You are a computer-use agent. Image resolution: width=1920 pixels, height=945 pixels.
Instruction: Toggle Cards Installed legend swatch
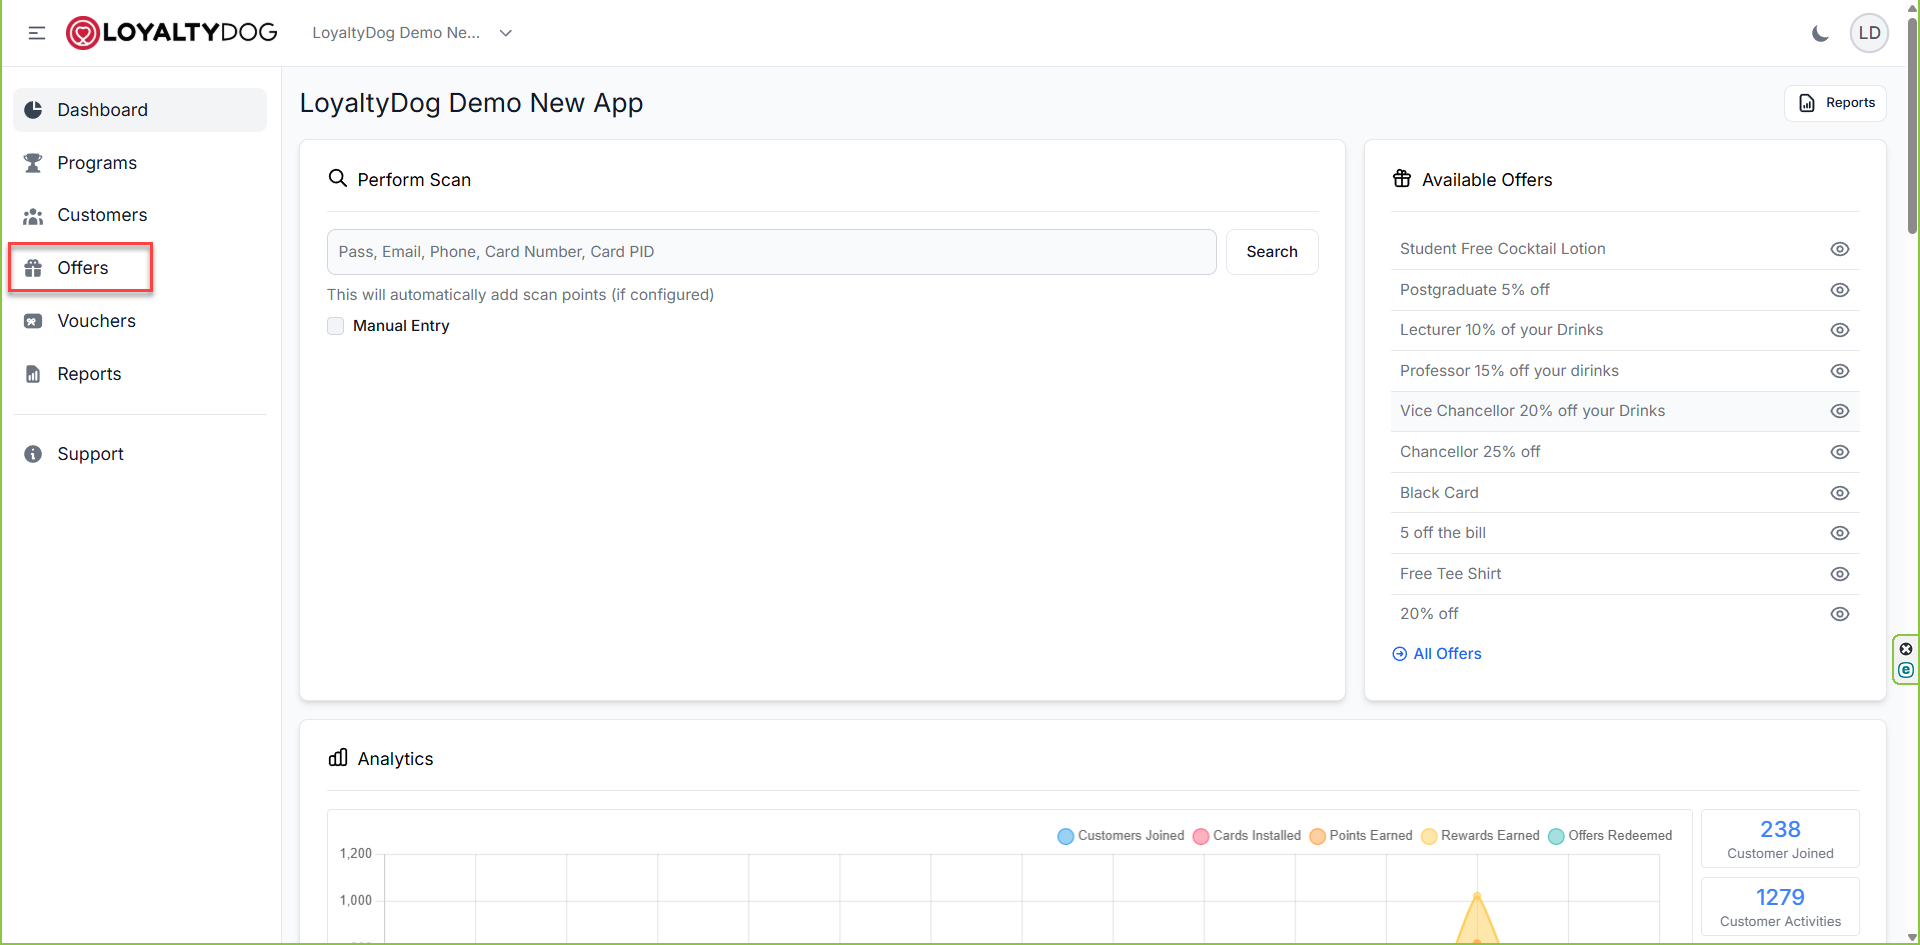click(1201, 836)
